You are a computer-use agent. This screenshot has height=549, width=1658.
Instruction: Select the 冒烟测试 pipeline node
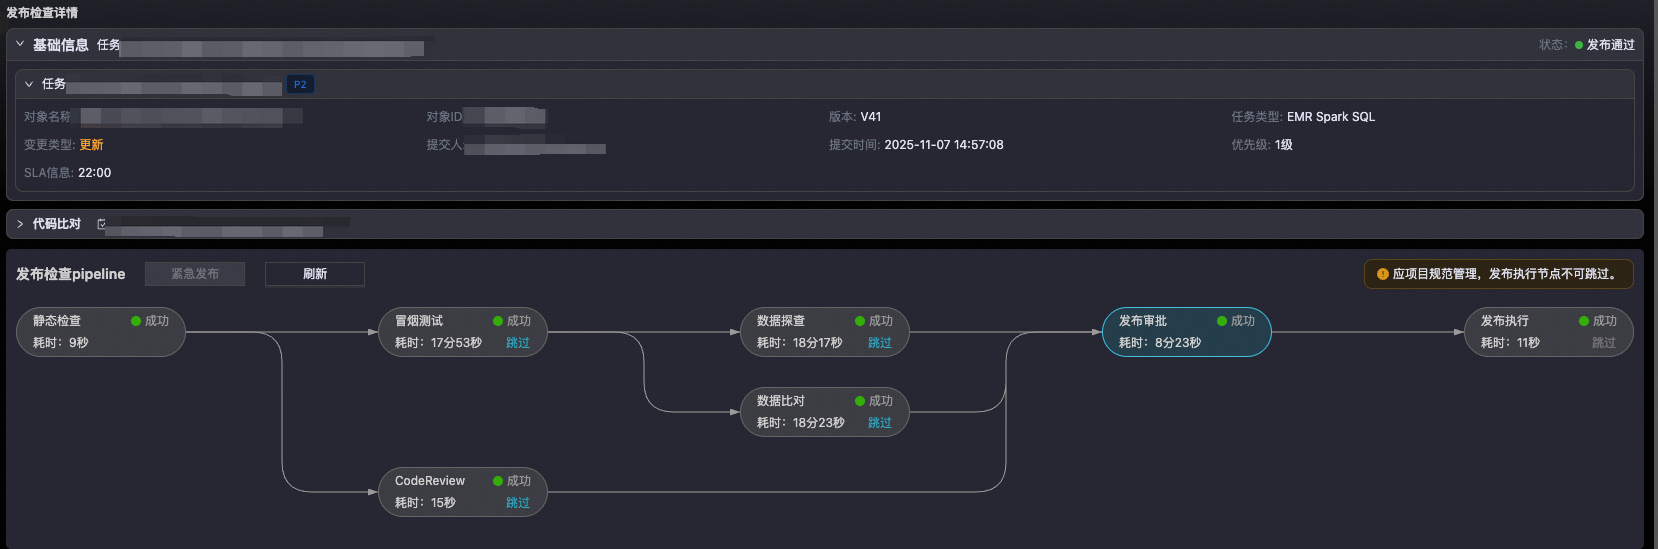(440, 332)
